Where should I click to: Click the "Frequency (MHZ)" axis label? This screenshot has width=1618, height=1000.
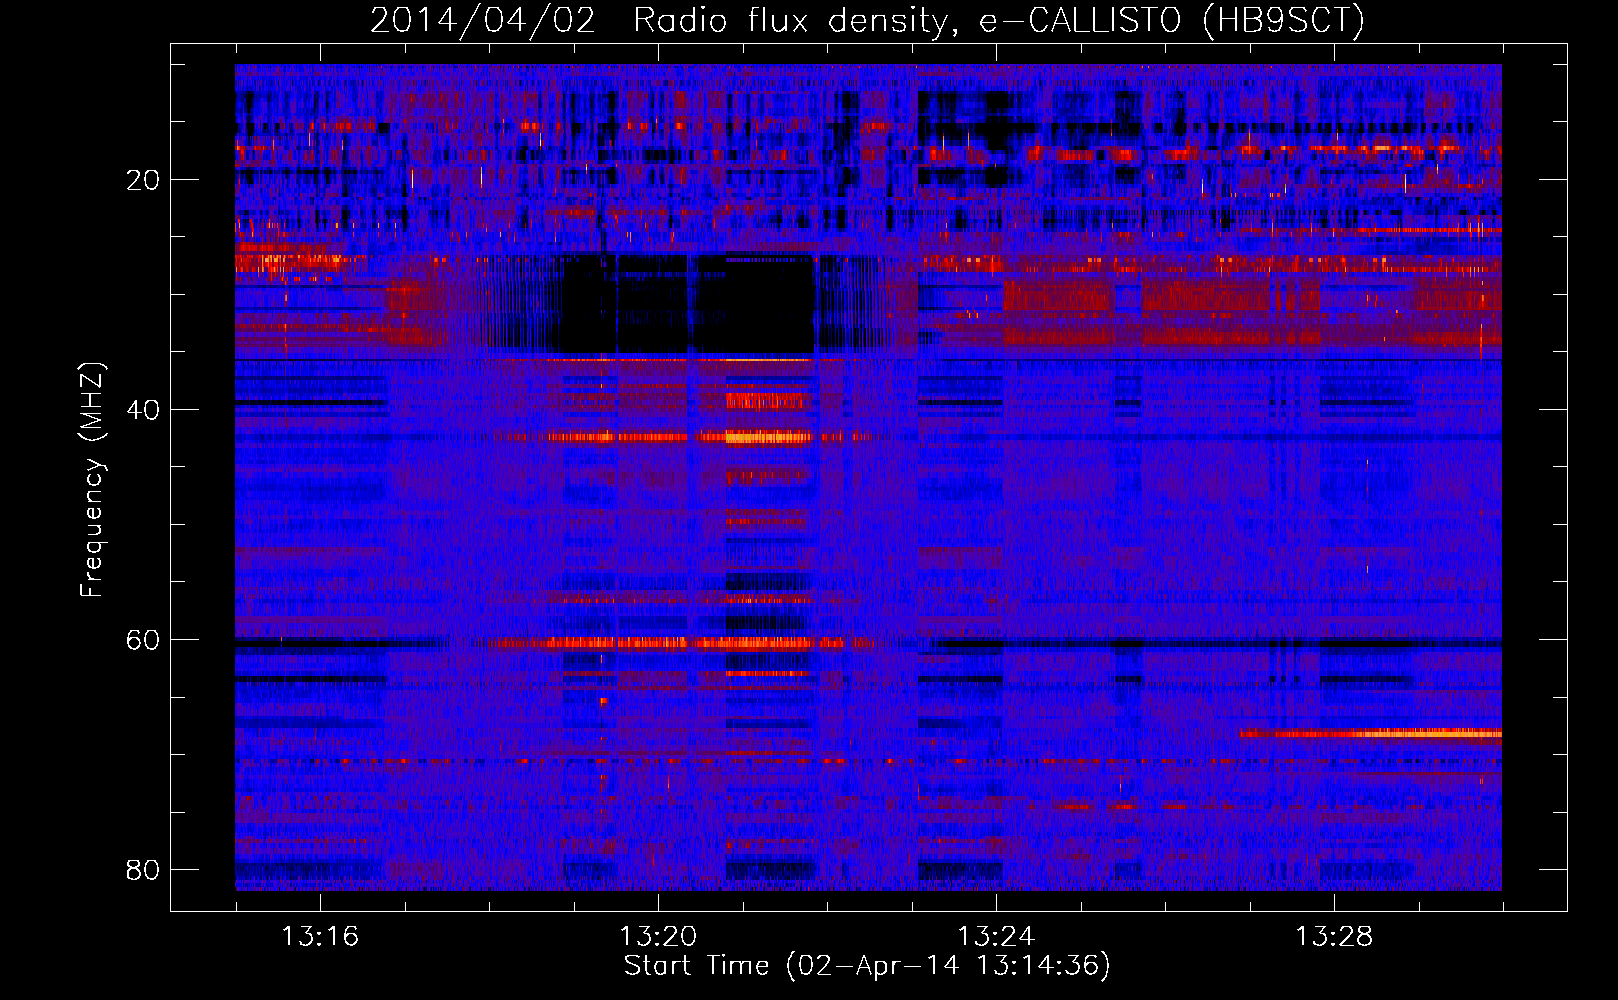pyautogui.click(x=92, y=480)
